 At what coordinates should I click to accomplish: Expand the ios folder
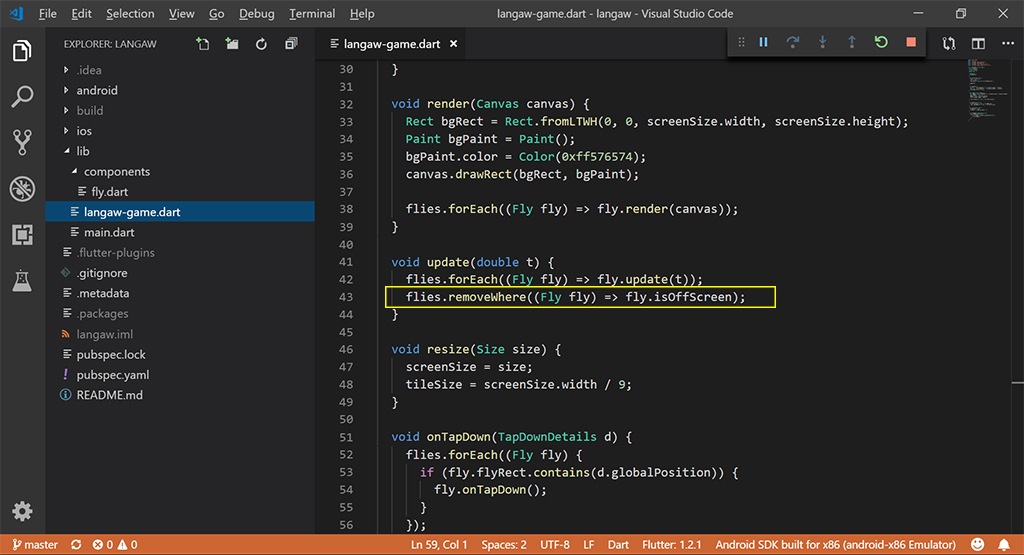coord(84,131)
